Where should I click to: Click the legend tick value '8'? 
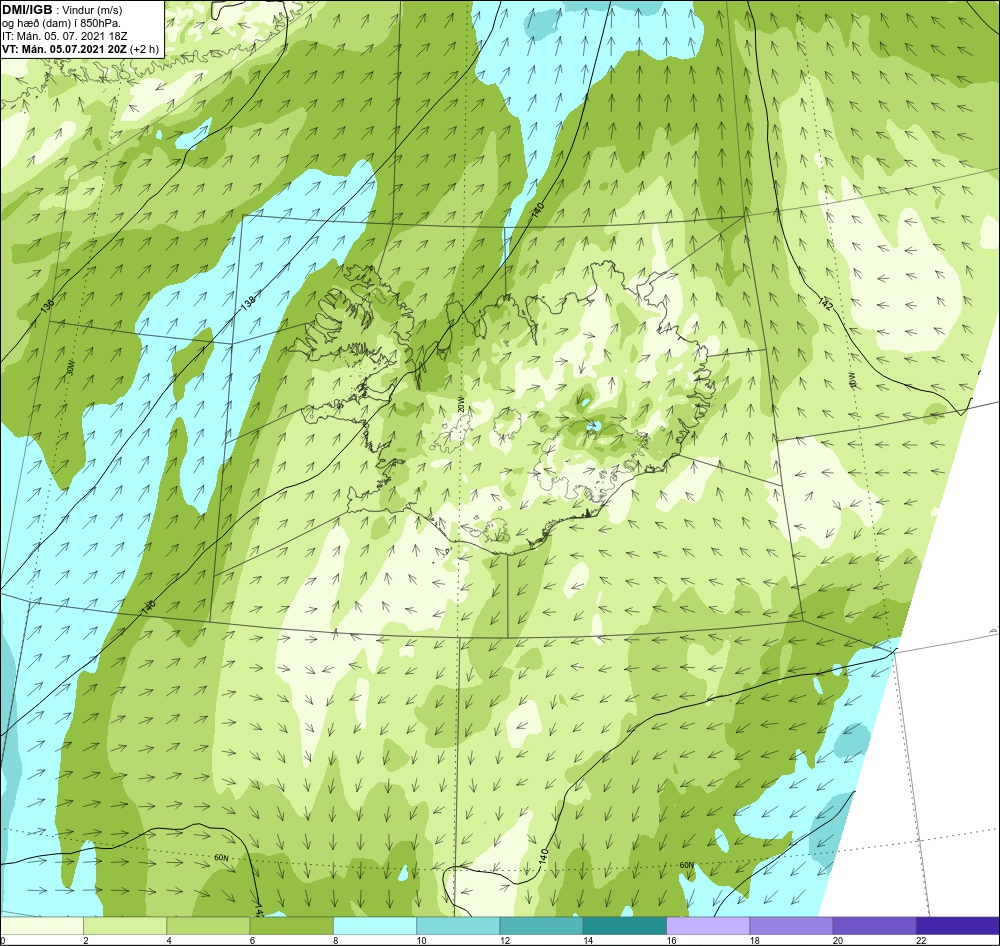pyautogui.click(x=335, y=940)
